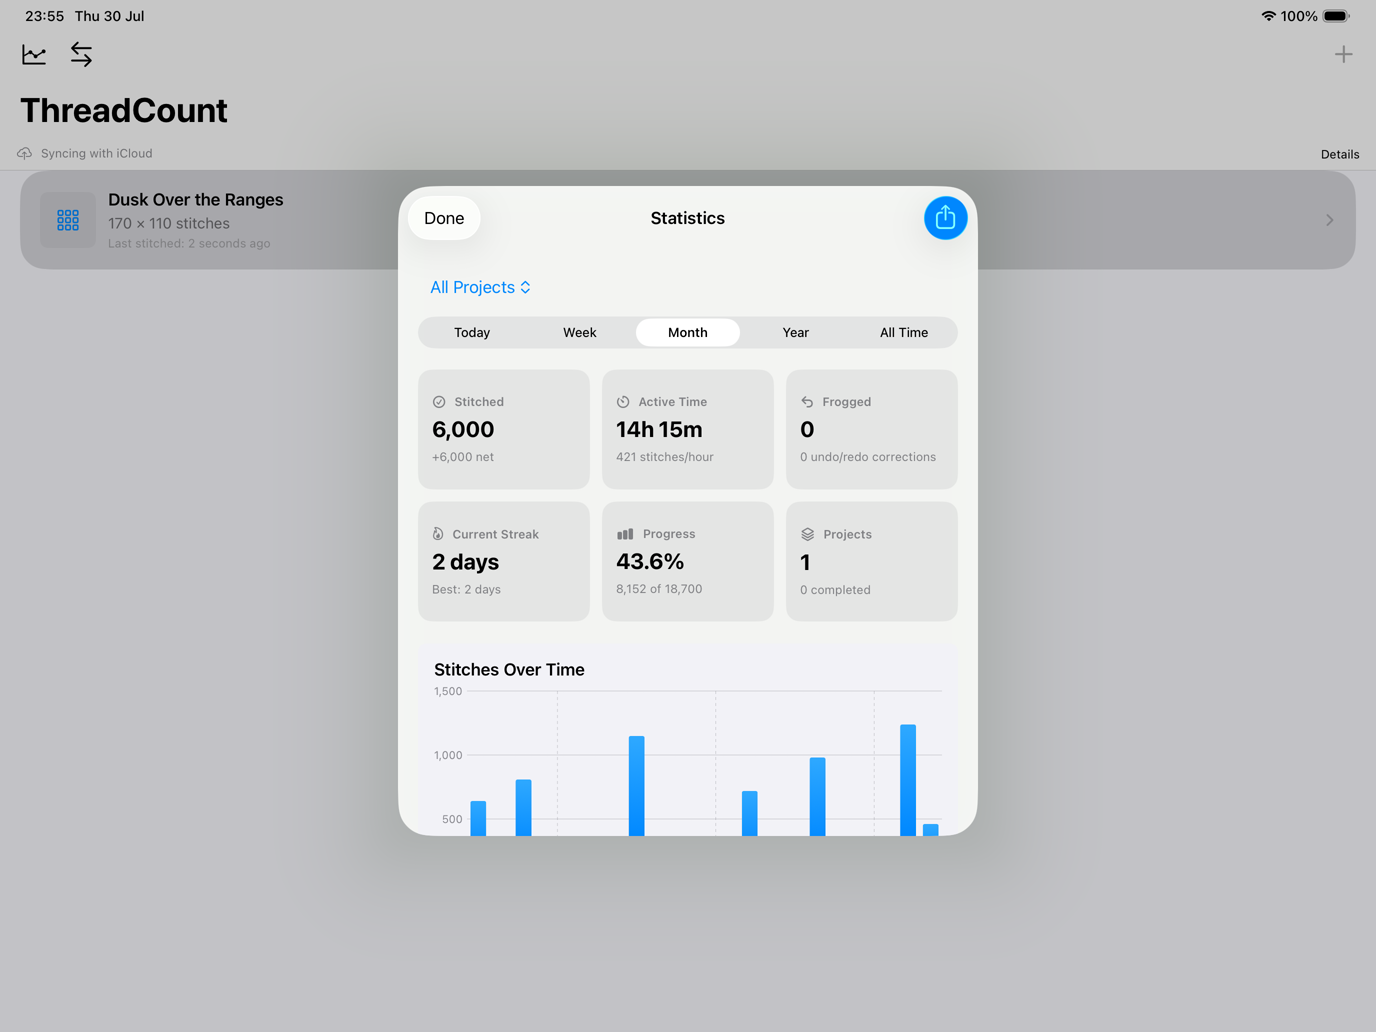Click the "170 × 110 stitches" project text
The width and height of the screenshot is (1376, 1032).
pos(169,223)
